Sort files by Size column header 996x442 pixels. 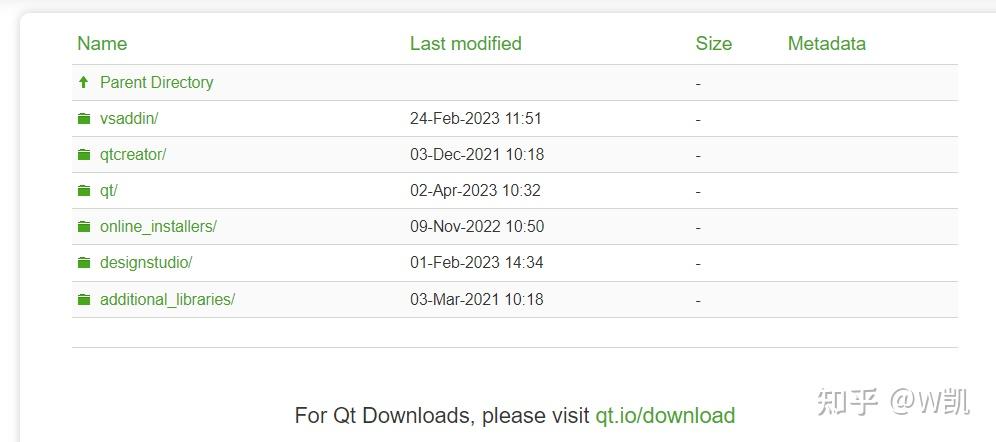pyautogui.click(x=713, y=43)
